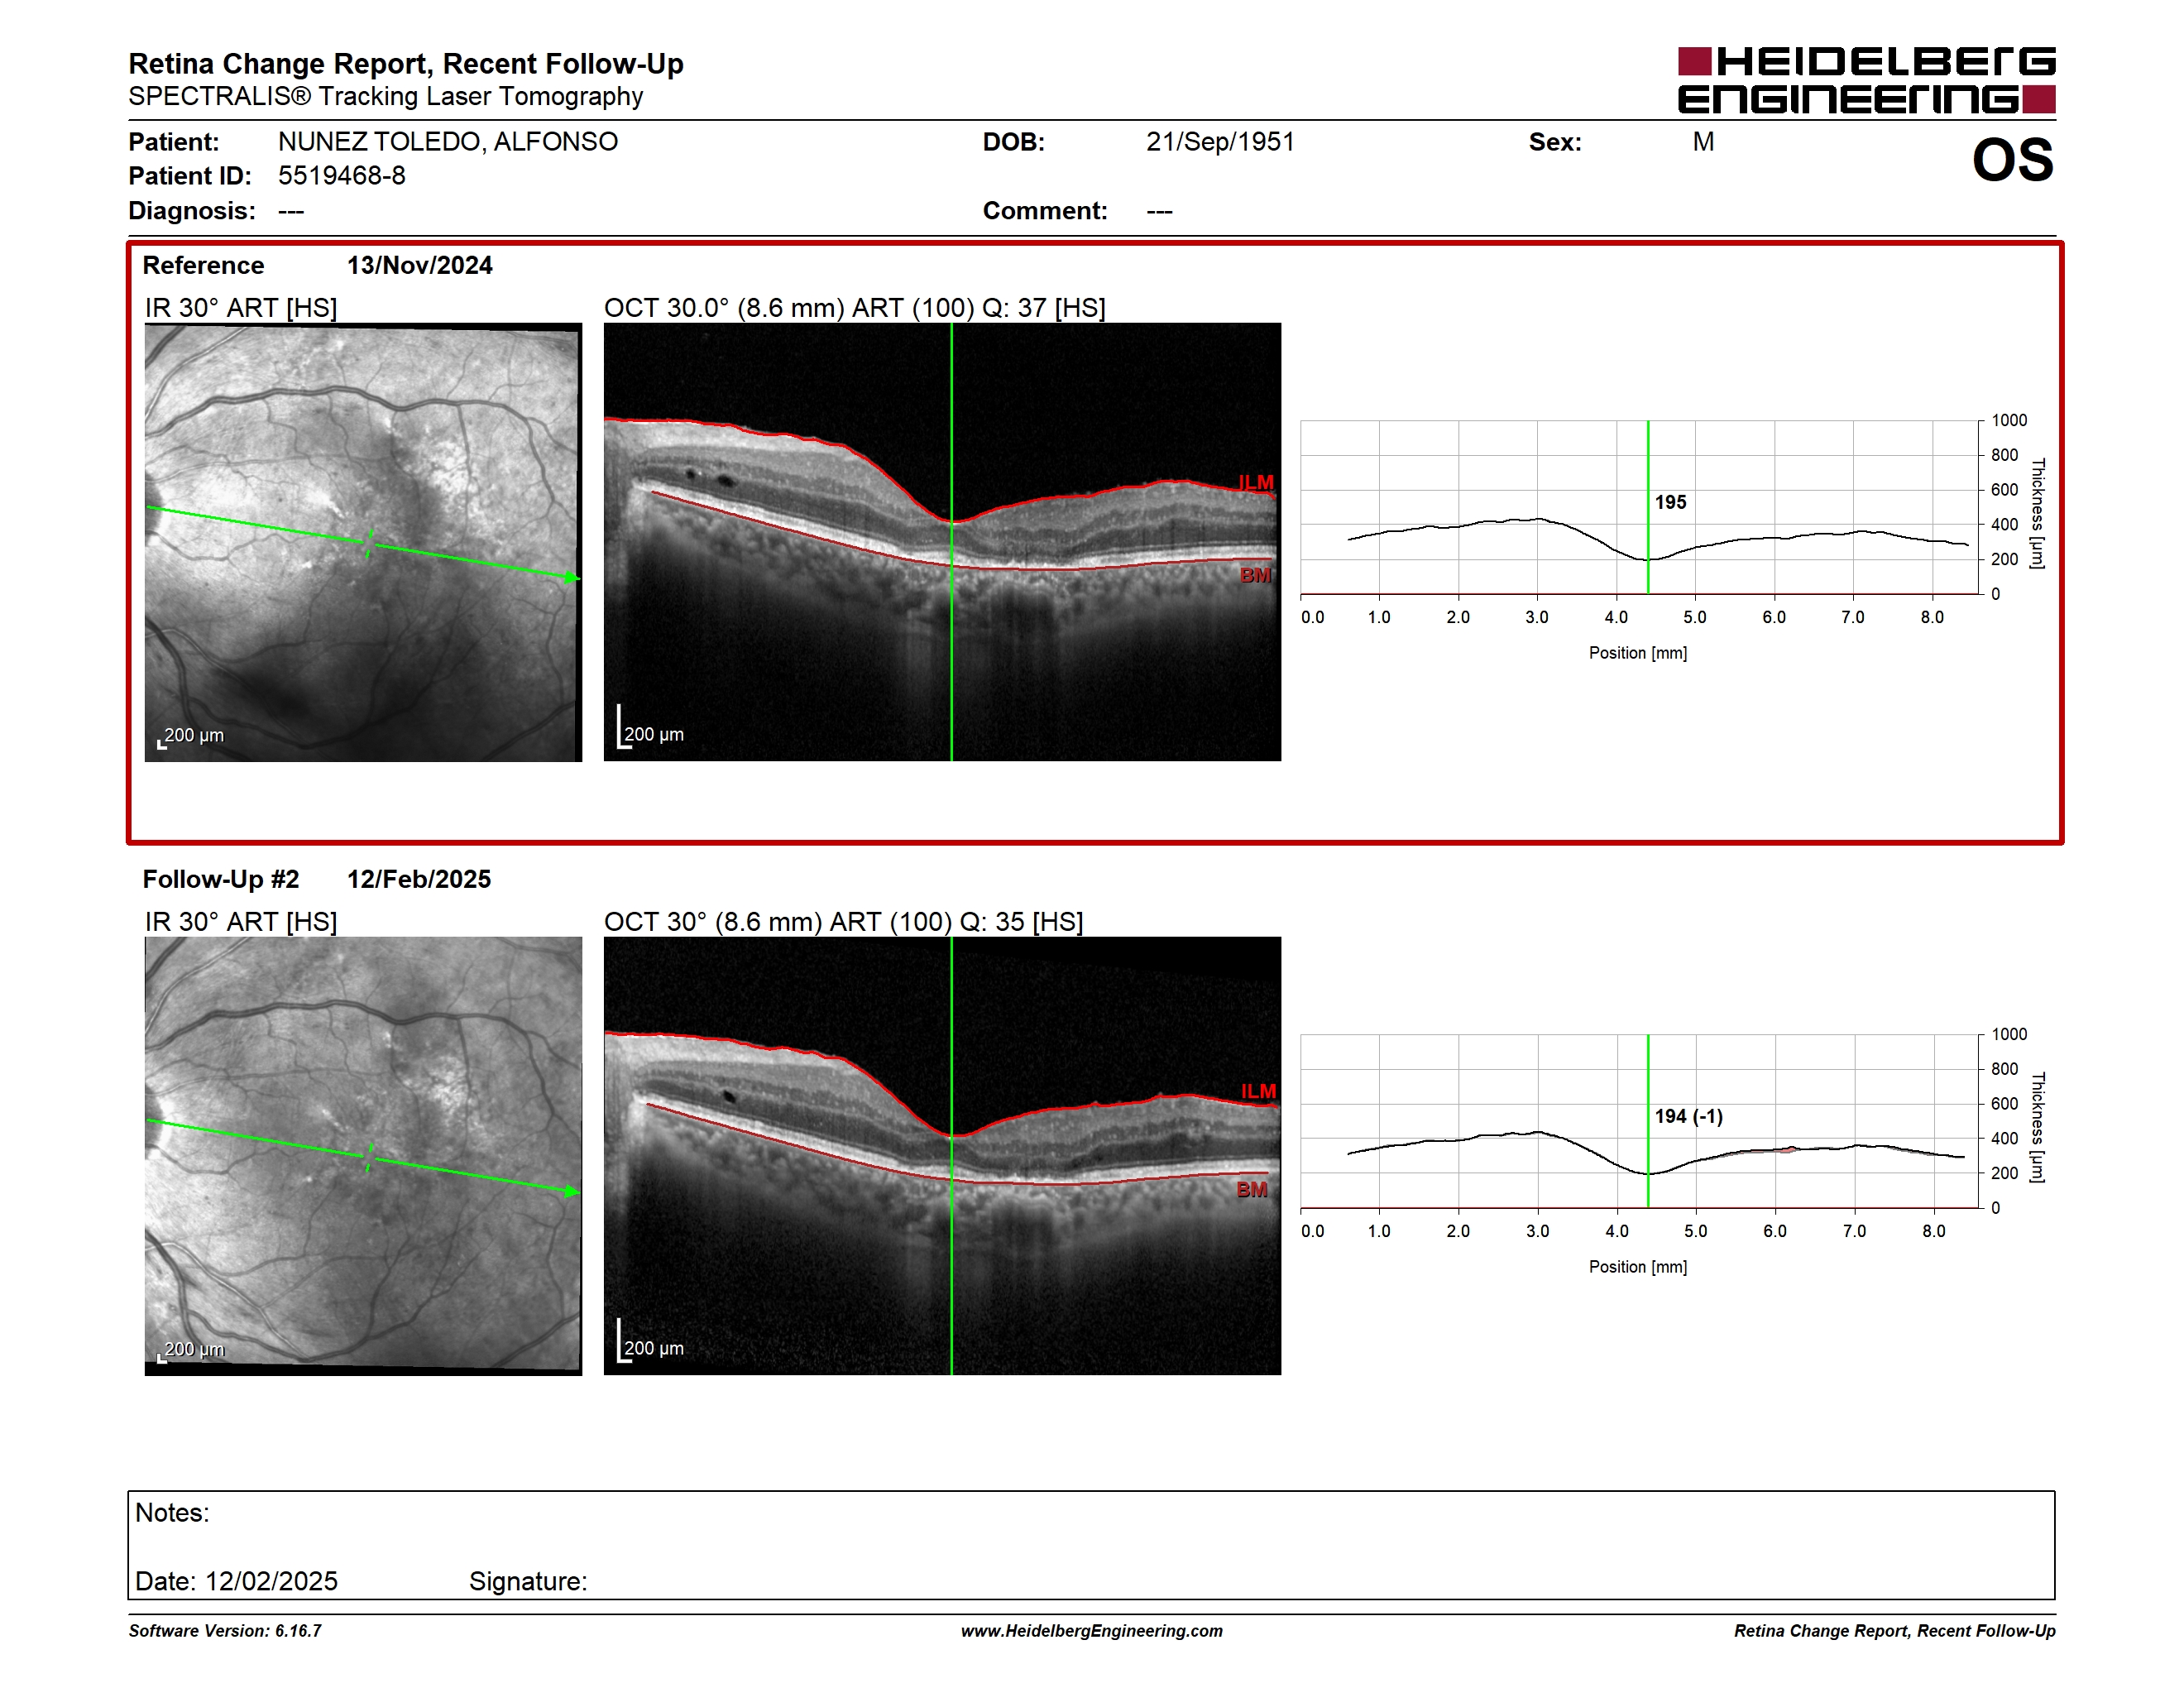Click the Reference OCT Q: 37 caption
This screenshot has width=2184, height=1688.
point(855,308)
